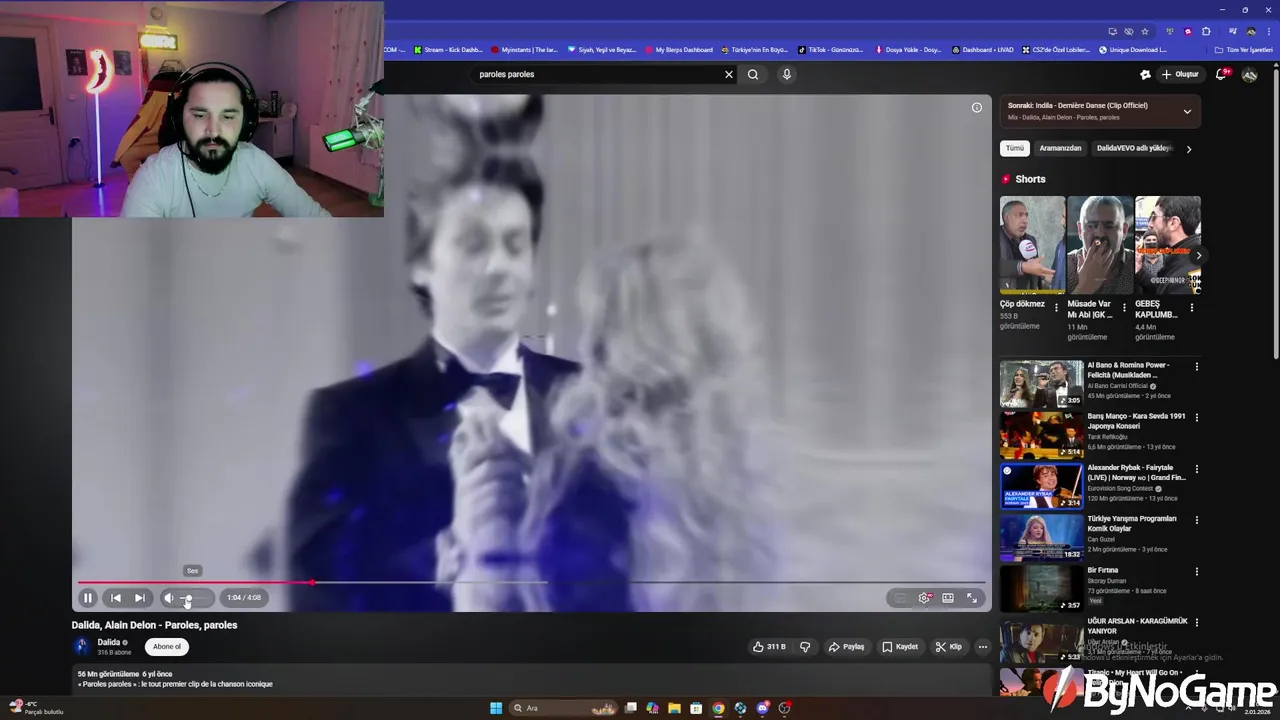The image size is (1280, 720).
Task: Mute the player volume speaker icon
Action: tap(168, 598)
